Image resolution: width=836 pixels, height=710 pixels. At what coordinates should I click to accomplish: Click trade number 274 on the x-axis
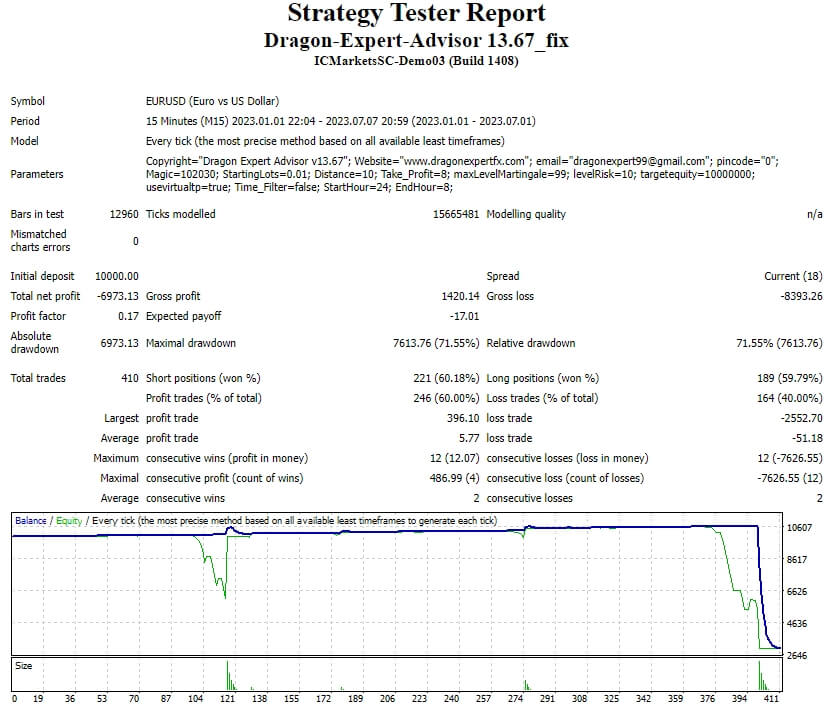click(x=516, y=699)
